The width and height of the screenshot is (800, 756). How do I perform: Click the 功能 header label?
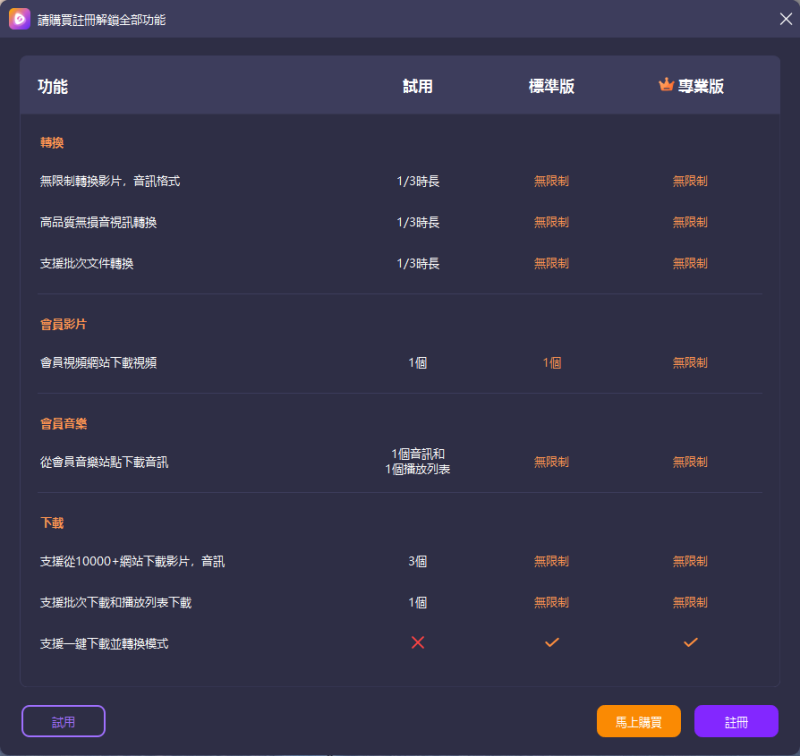(53, 86)
